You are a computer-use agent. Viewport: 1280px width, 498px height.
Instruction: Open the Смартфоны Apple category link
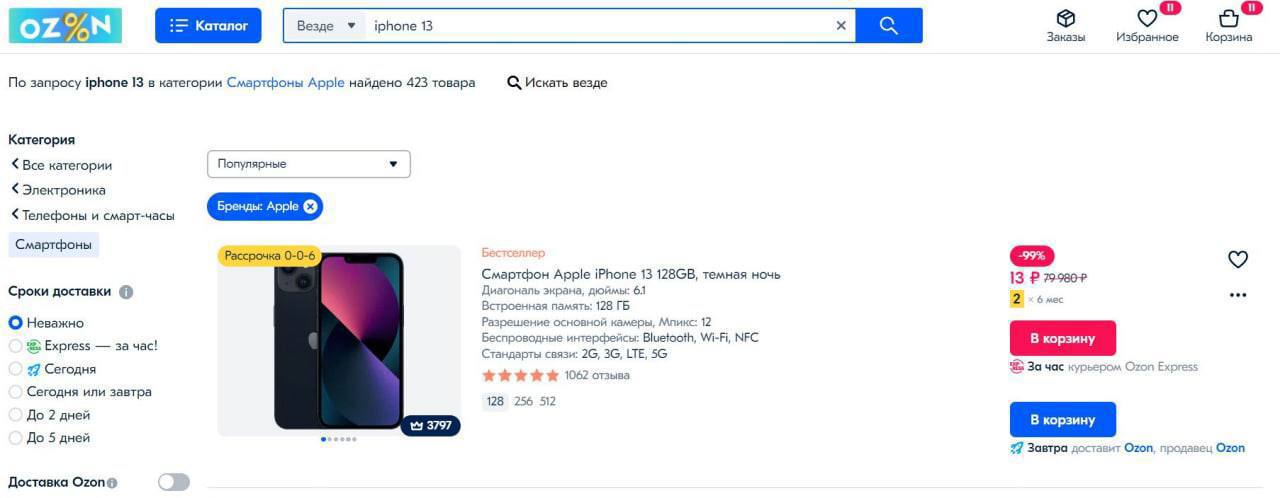[285, 82]
